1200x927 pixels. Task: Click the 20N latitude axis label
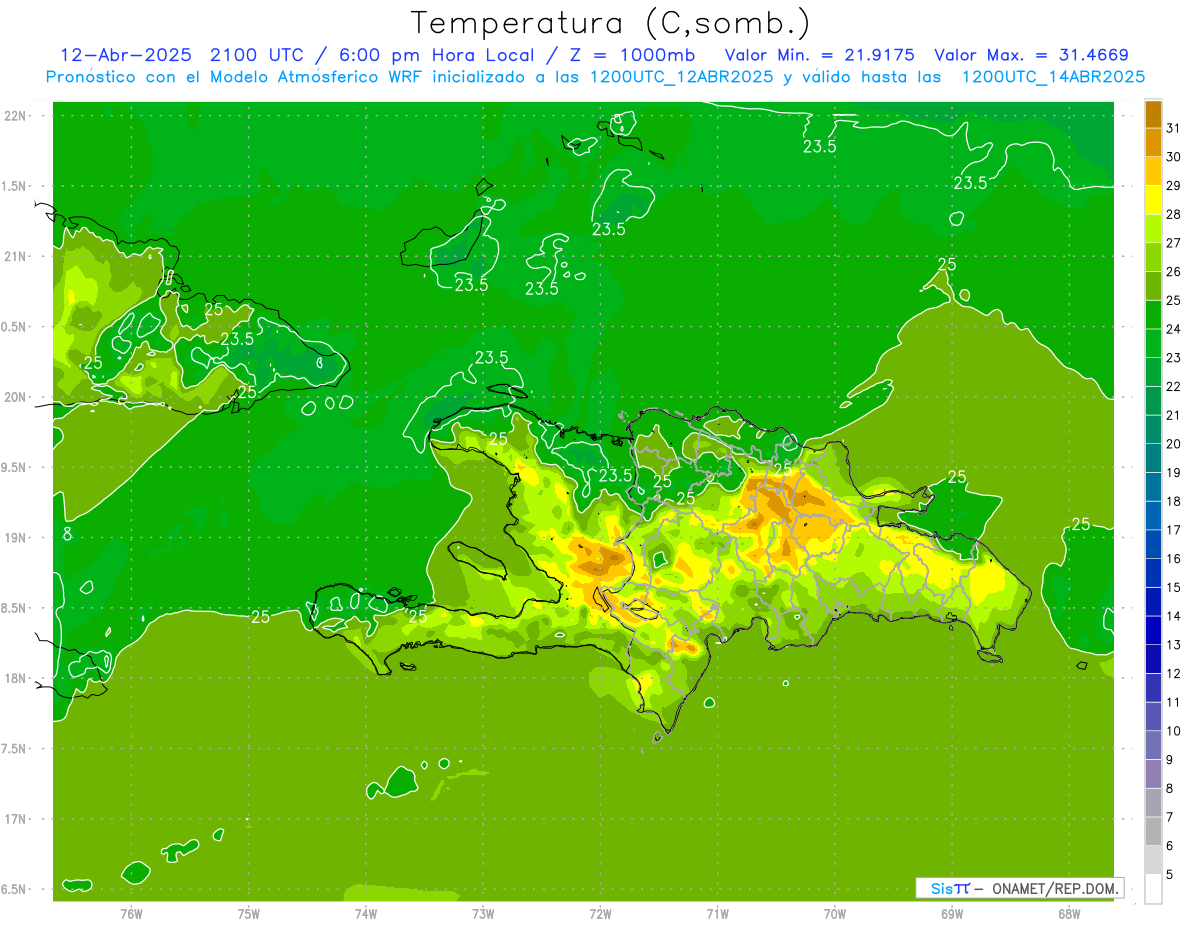15,397
